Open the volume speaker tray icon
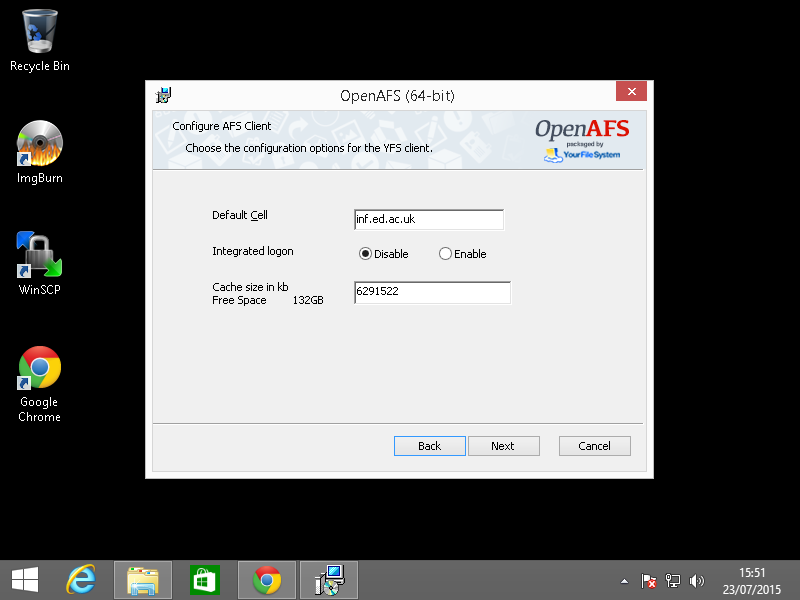800x600 pixels. tap(696, 581)
